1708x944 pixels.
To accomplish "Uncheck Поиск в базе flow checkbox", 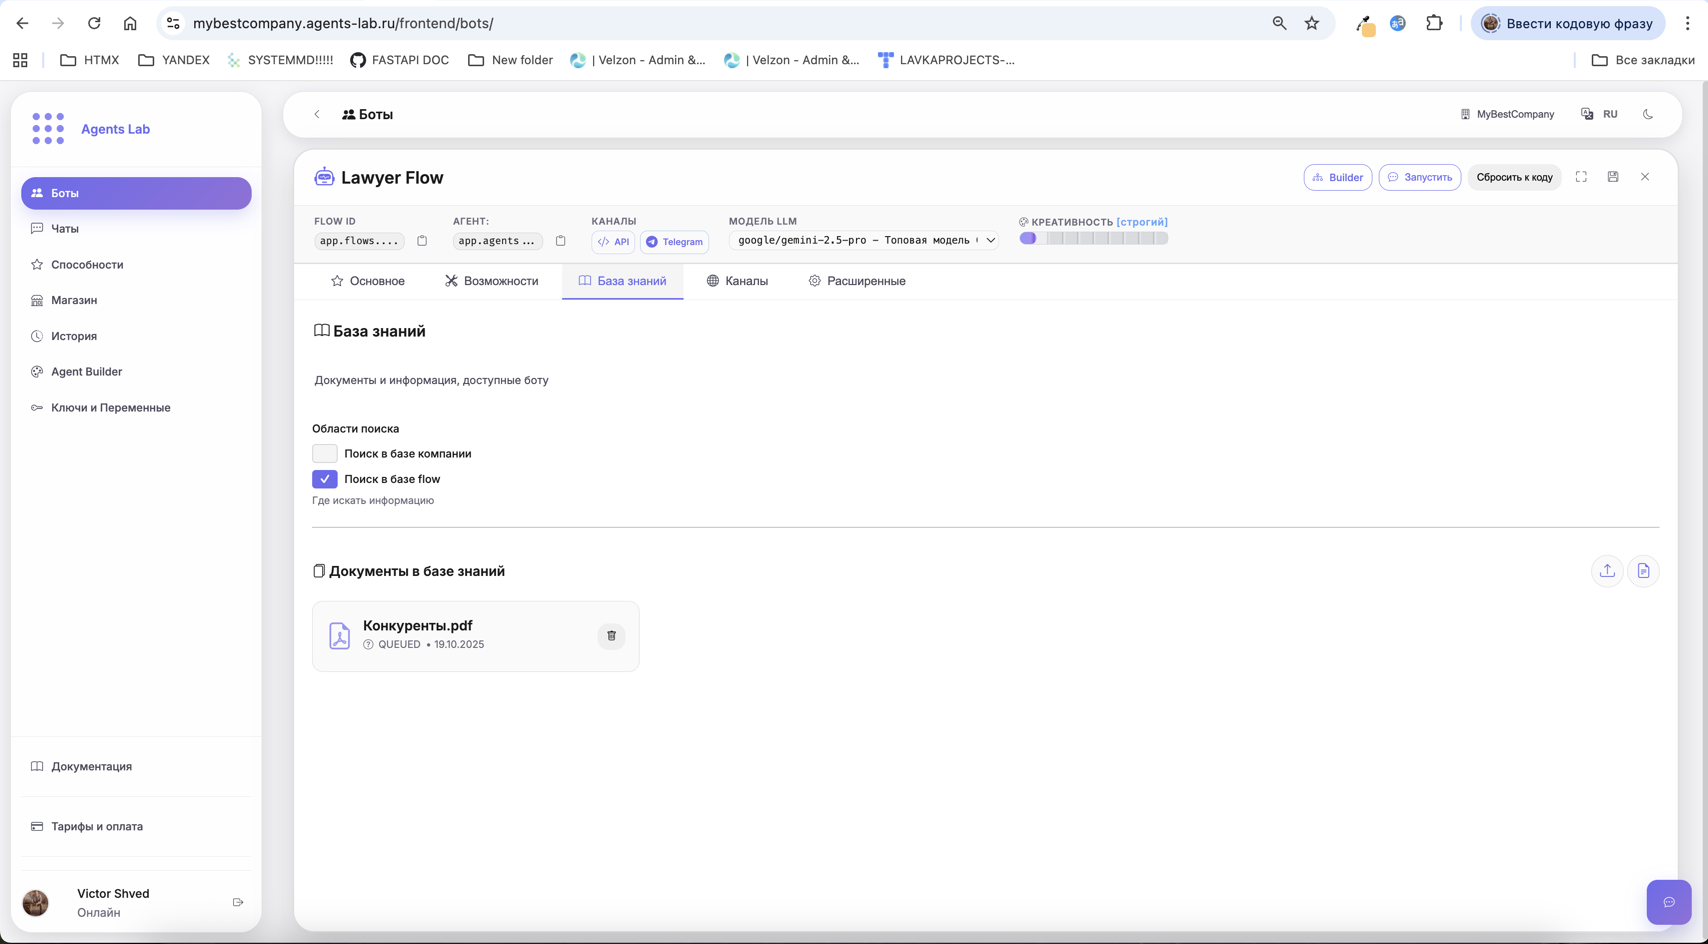I will (x=325, y=479).
